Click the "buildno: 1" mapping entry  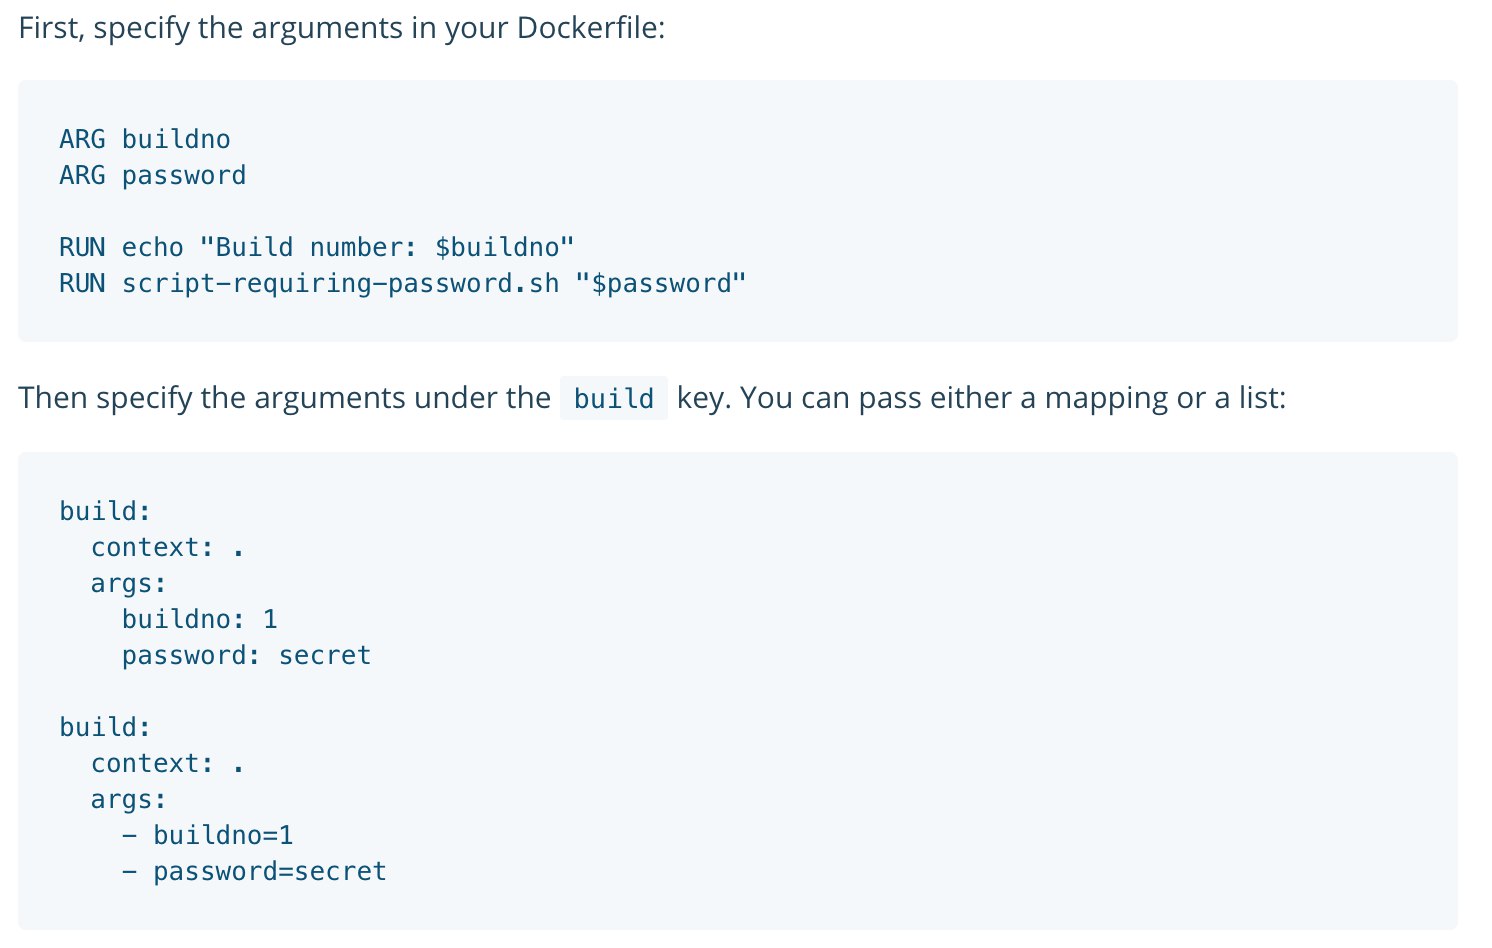tap(199, 619)
